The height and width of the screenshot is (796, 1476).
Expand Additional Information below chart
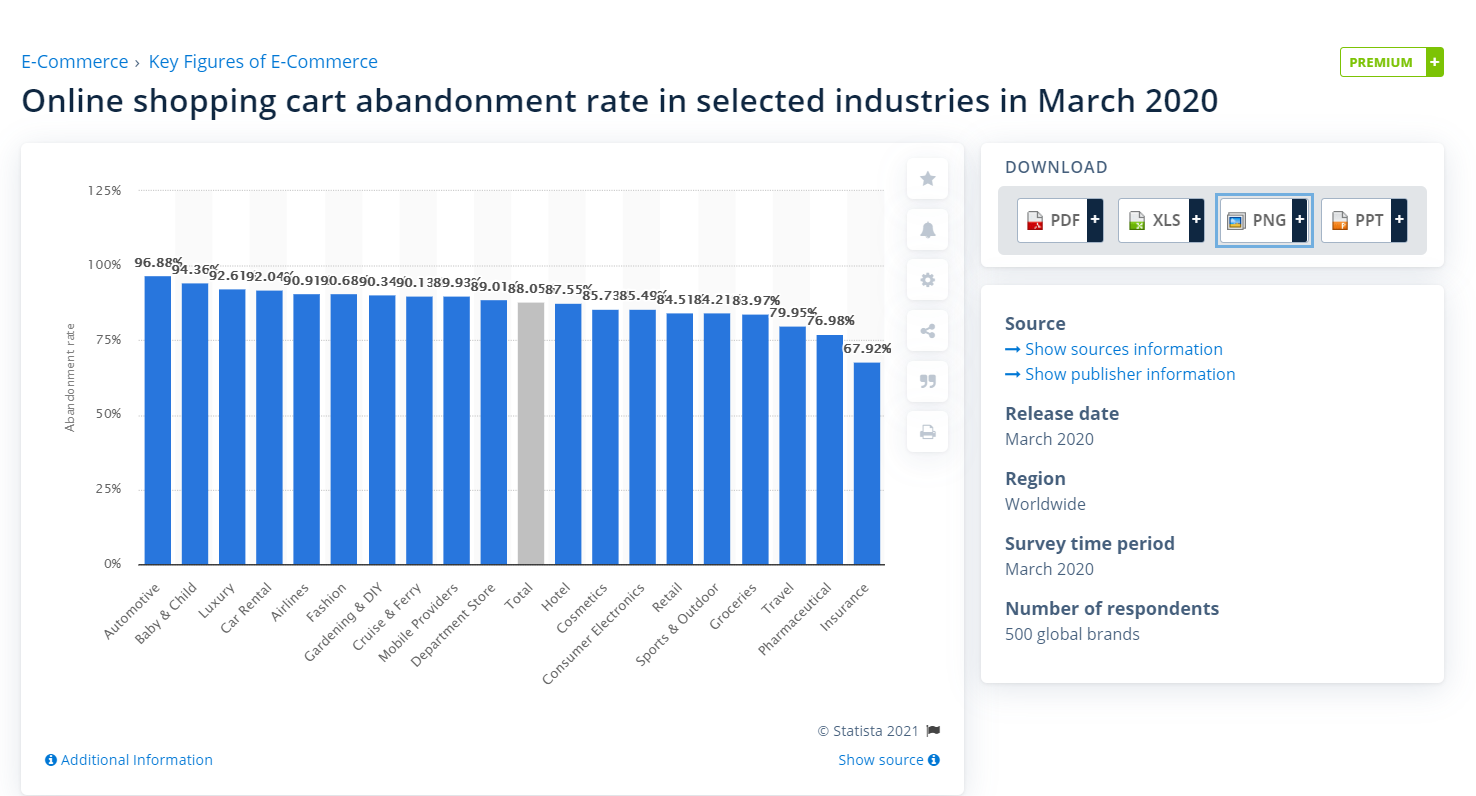coord(129,760)
